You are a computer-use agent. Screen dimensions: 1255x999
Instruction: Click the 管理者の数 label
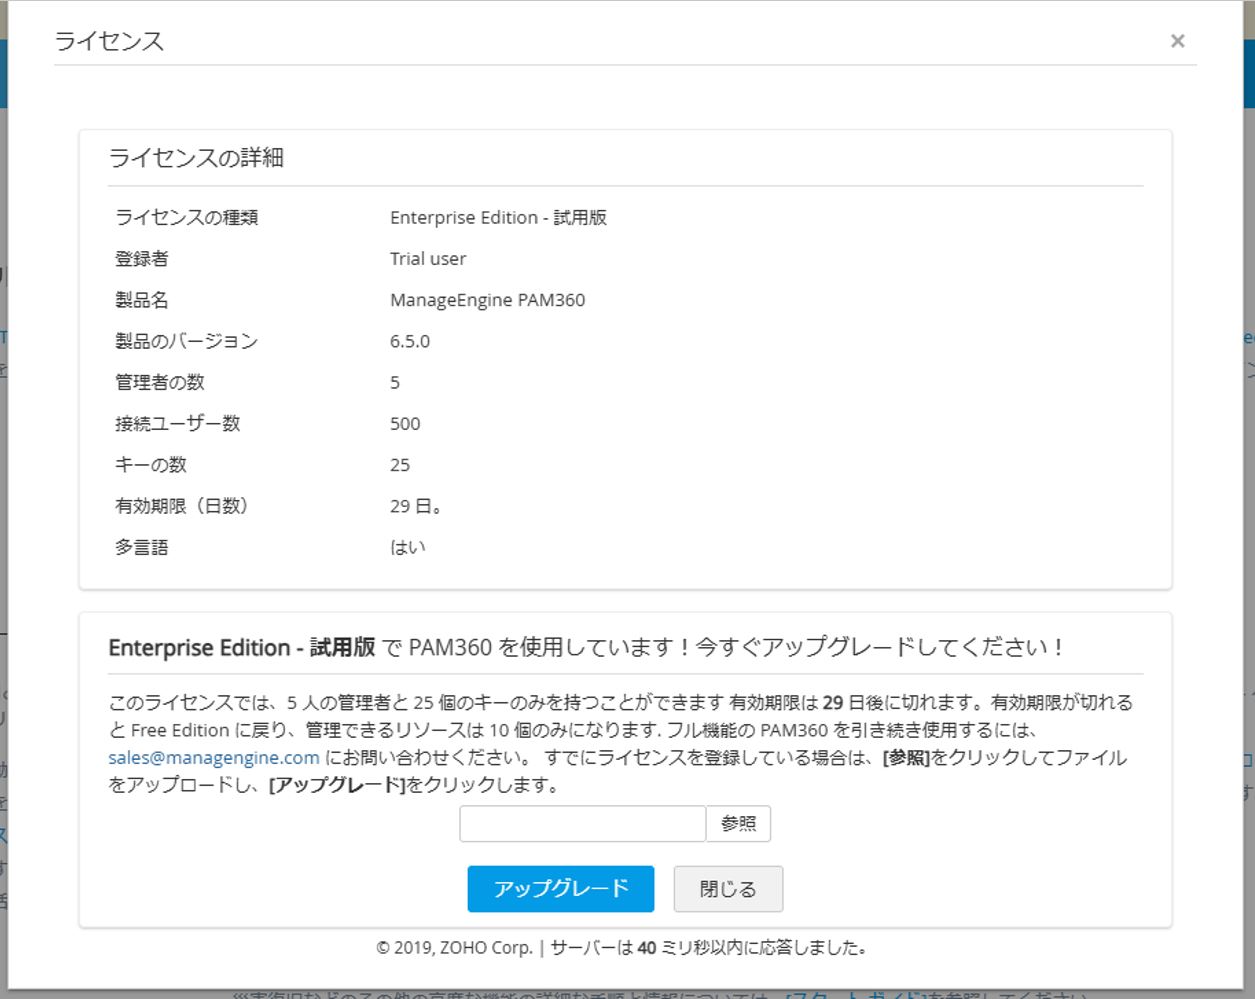pyautogui.click(x=159, y=382)
